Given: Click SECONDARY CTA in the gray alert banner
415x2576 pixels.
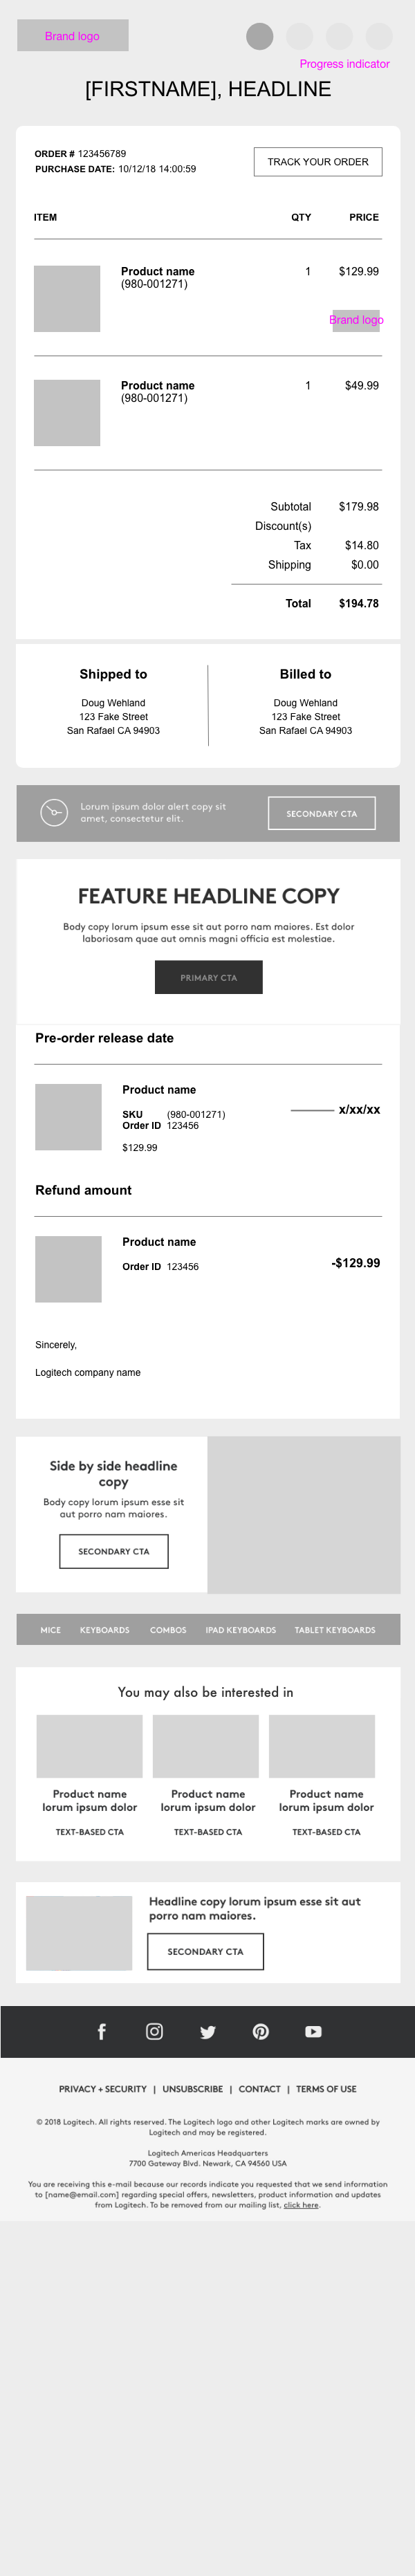Looking at the screenshot, I should tap(321, 813).
